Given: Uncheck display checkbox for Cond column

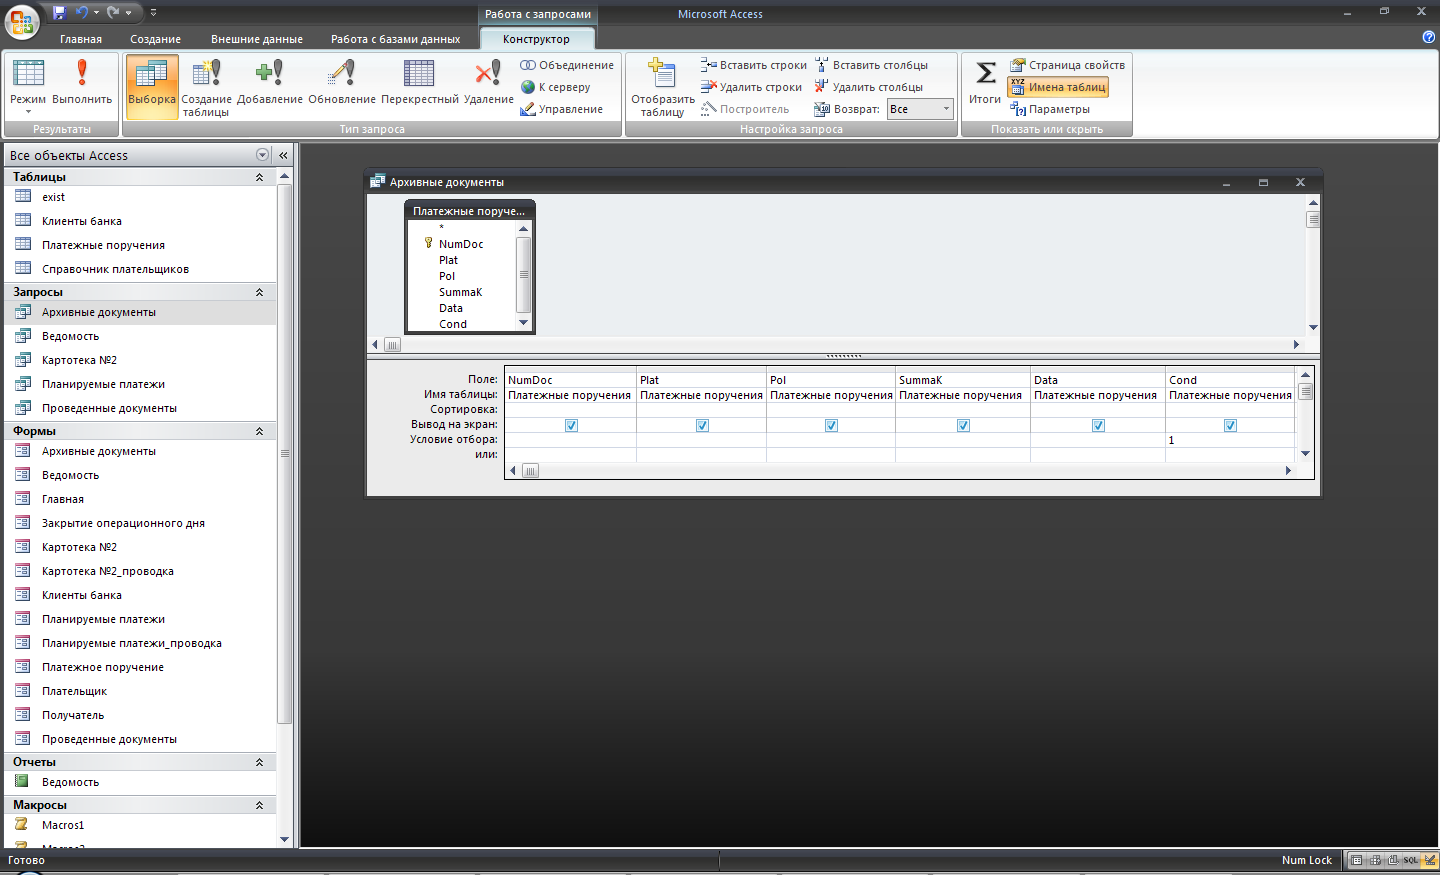Looking at the screenshot, I should [x=1230, y=425].
